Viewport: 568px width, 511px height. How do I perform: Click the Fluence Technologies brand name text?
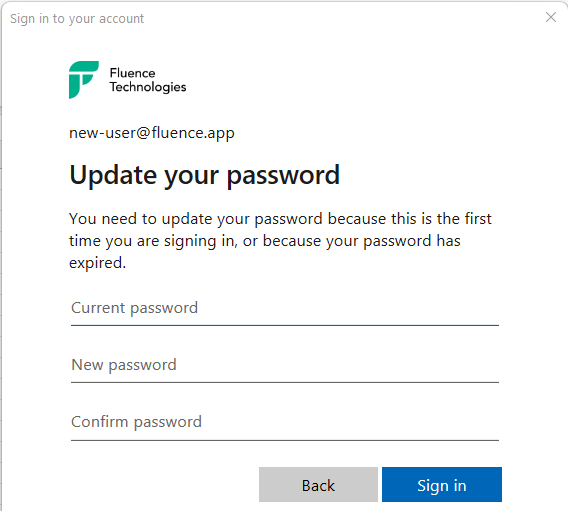point(148,80)
